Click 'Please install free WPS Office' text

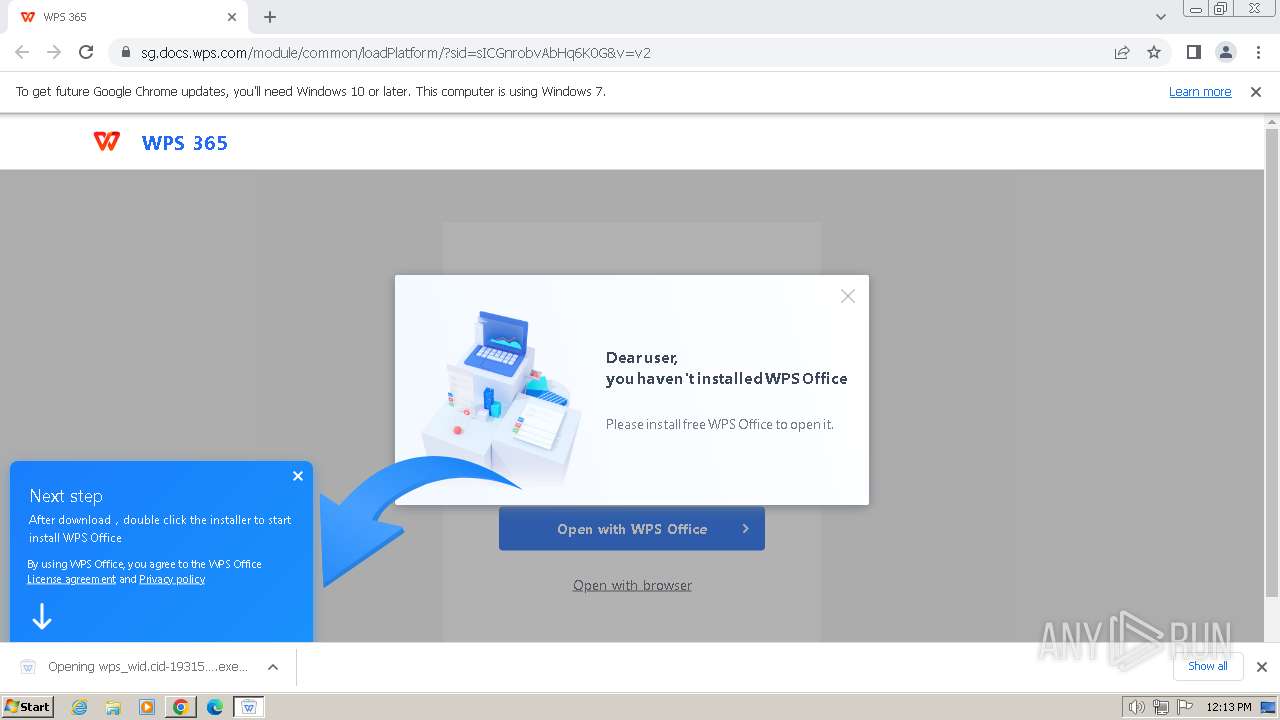point(719,424)
